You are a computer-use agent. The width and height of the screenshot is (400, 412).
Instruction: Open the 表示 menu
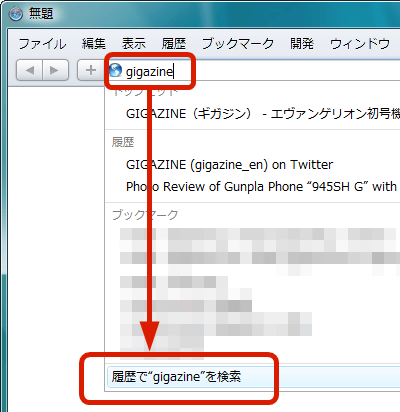pos(134,44)
